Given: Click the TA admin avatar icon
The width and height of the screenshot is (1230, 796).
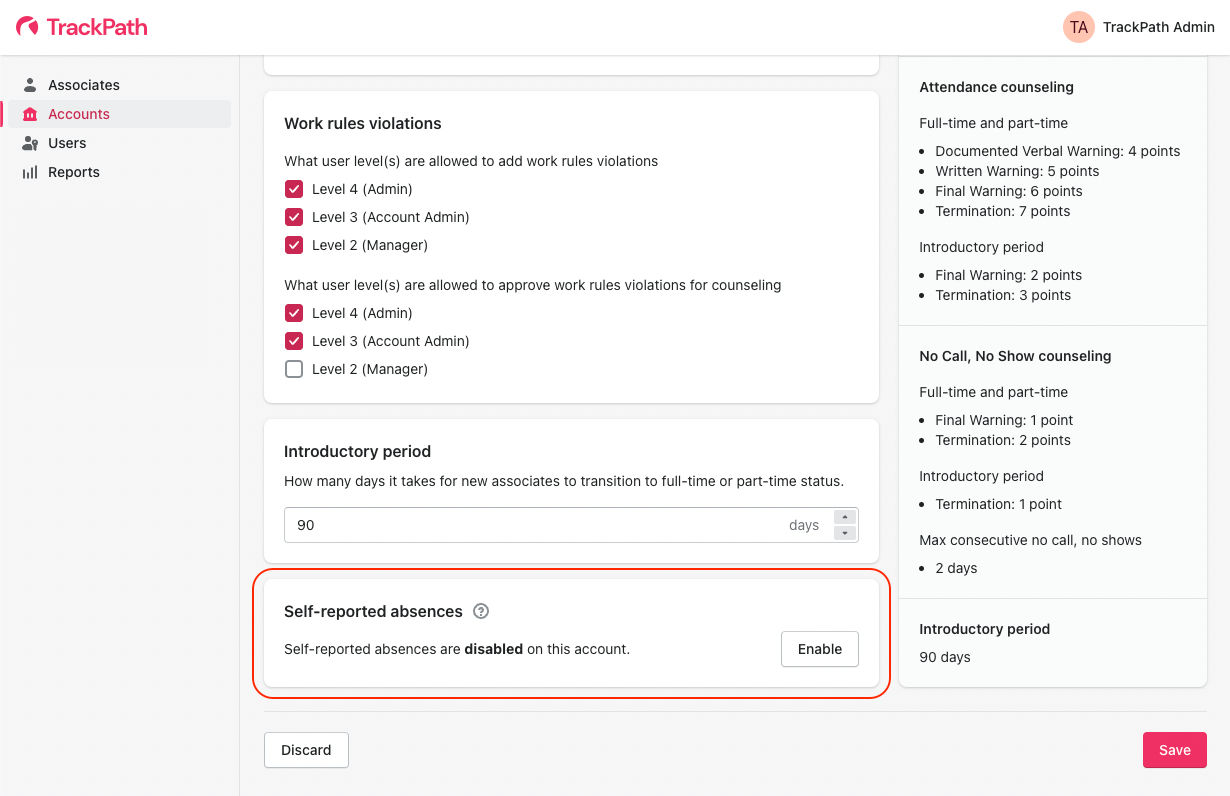Looking at the screenshot, I should point(1078,27).
